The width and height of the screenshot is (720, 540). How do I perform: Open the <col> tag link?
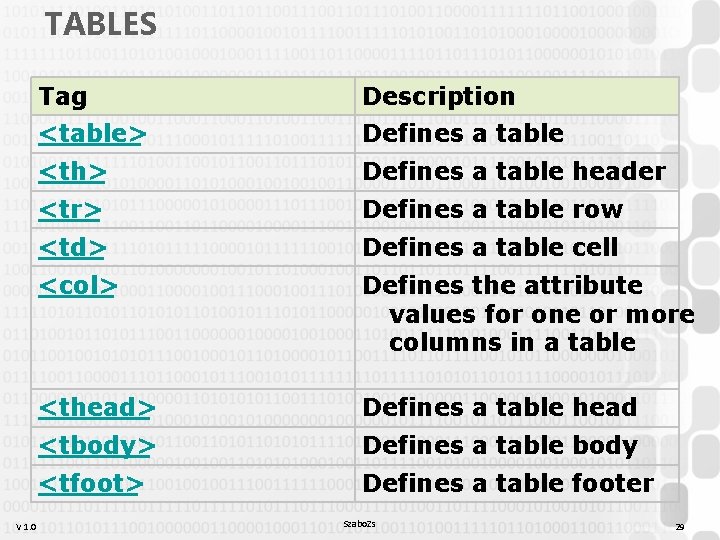point(78,286)
